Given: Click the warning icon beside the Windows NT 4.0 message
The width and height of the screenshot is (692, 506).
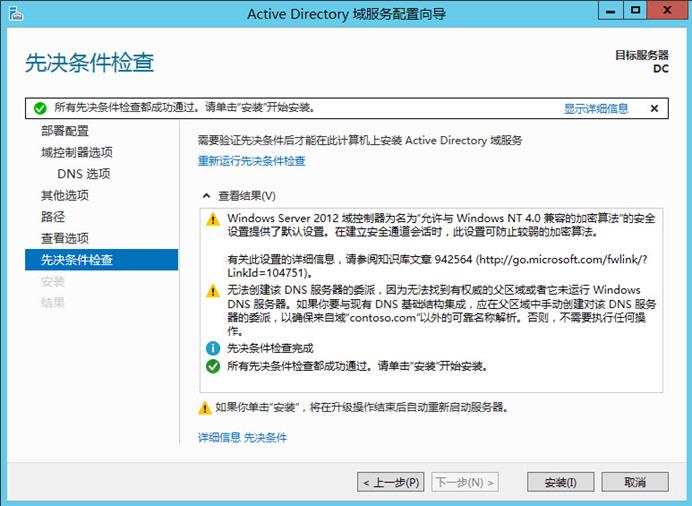Looking at the screenshot, I should click(x=213, y=219).
